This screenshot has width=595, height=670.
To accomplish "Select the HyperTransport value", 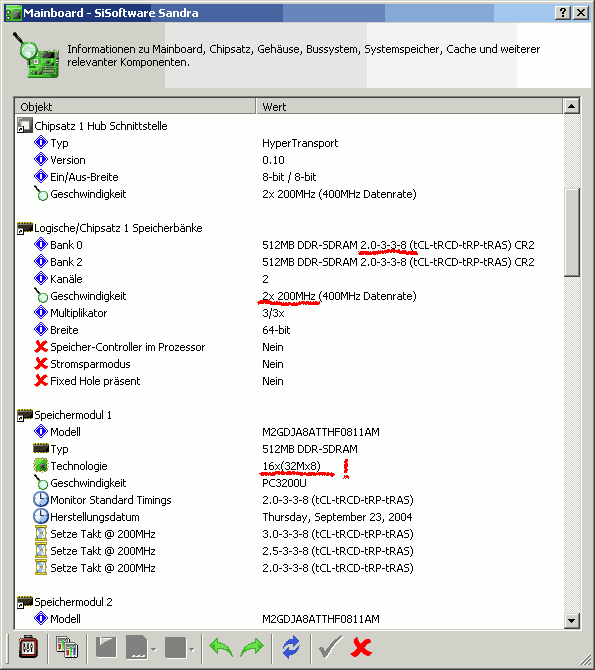I will pyautogui.click(x=300, y=143).
